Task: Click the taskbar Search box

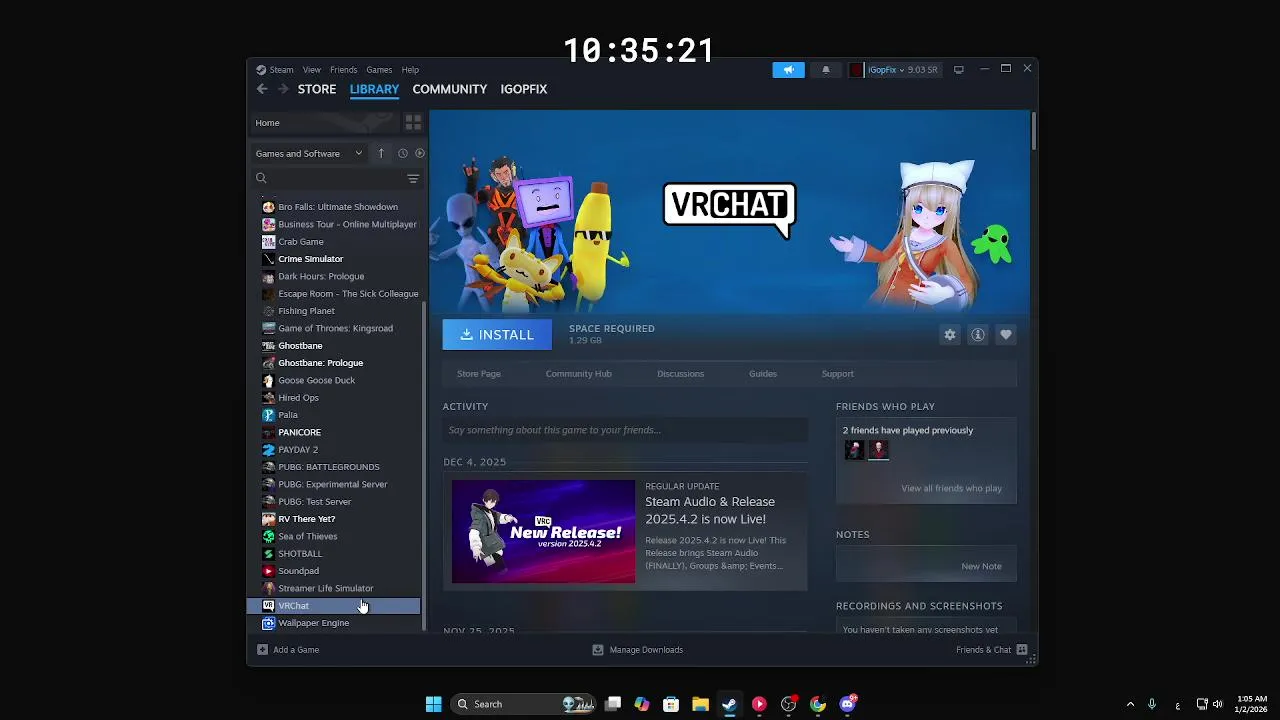Action: [523, 704]
